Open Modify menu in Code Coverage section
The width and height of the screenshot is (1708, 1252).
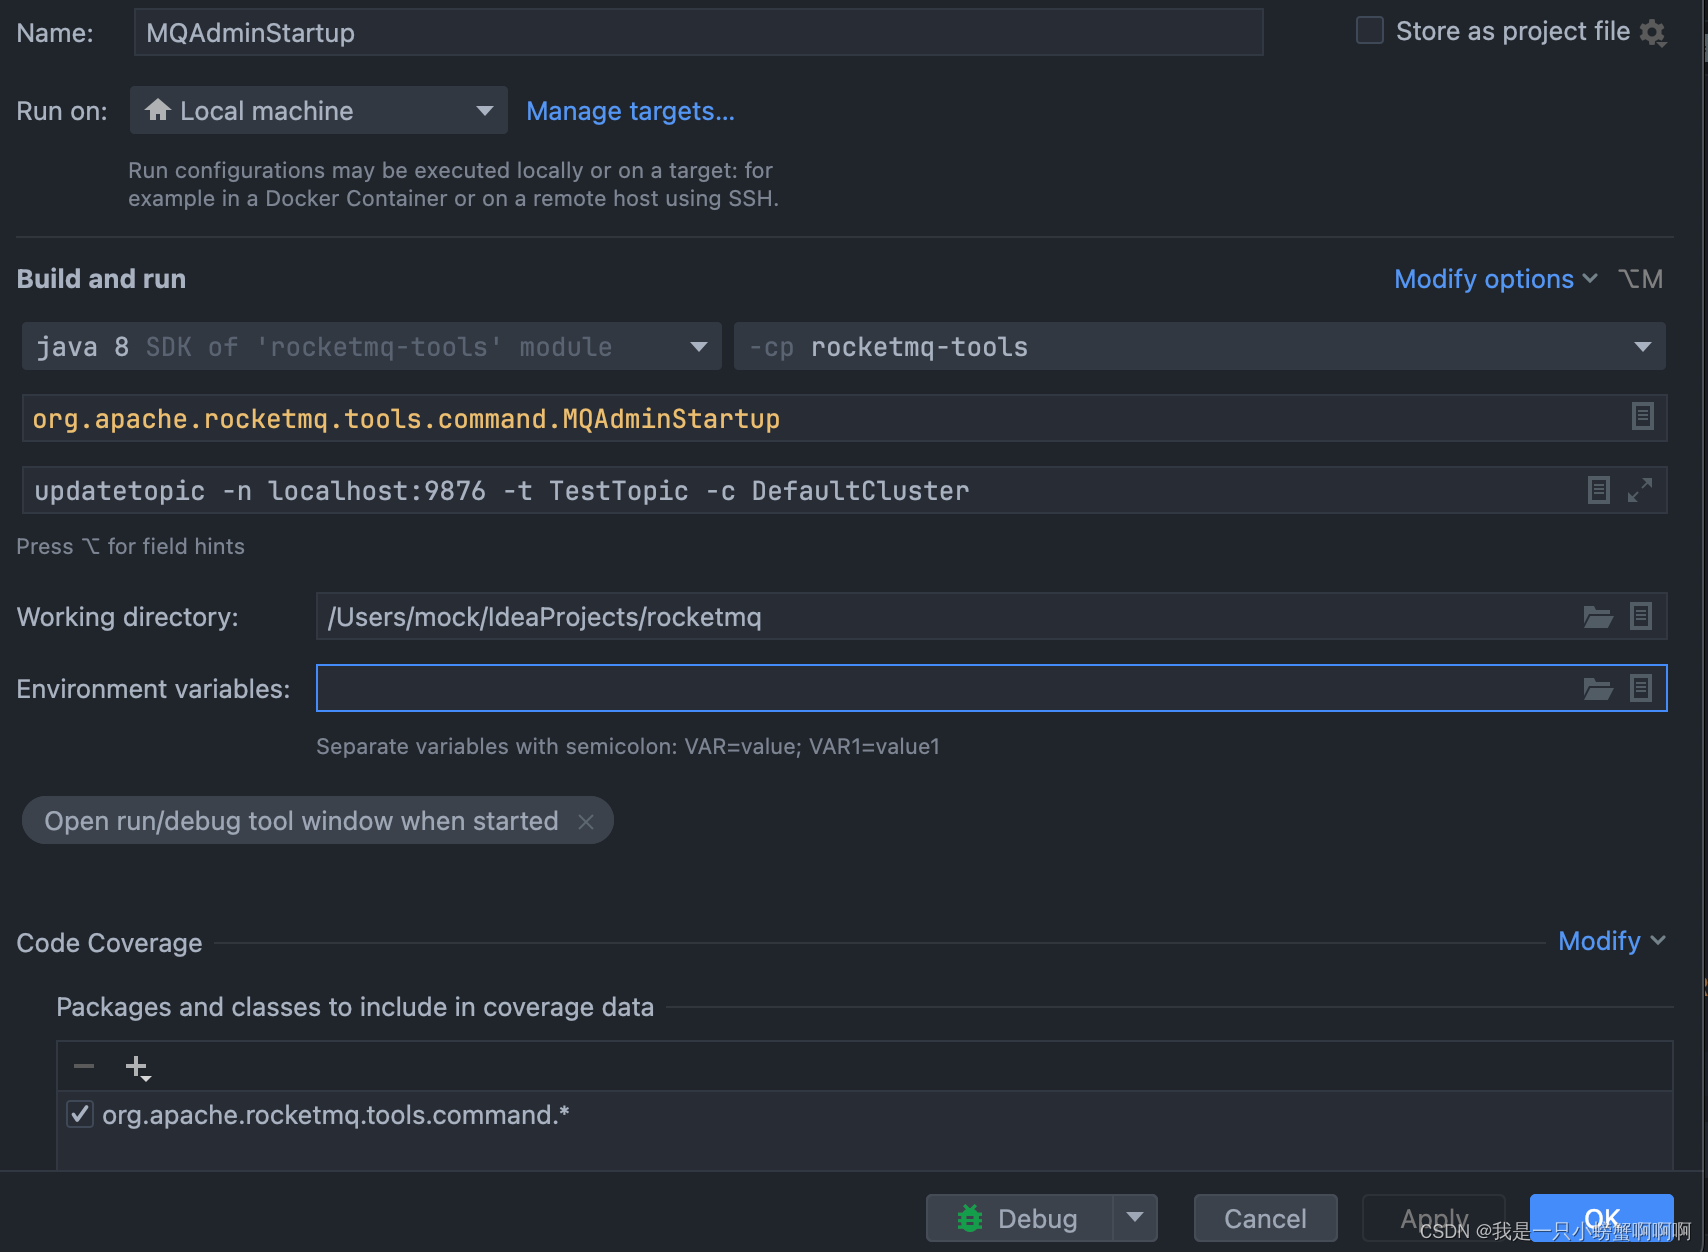(x=1600, y=940)
